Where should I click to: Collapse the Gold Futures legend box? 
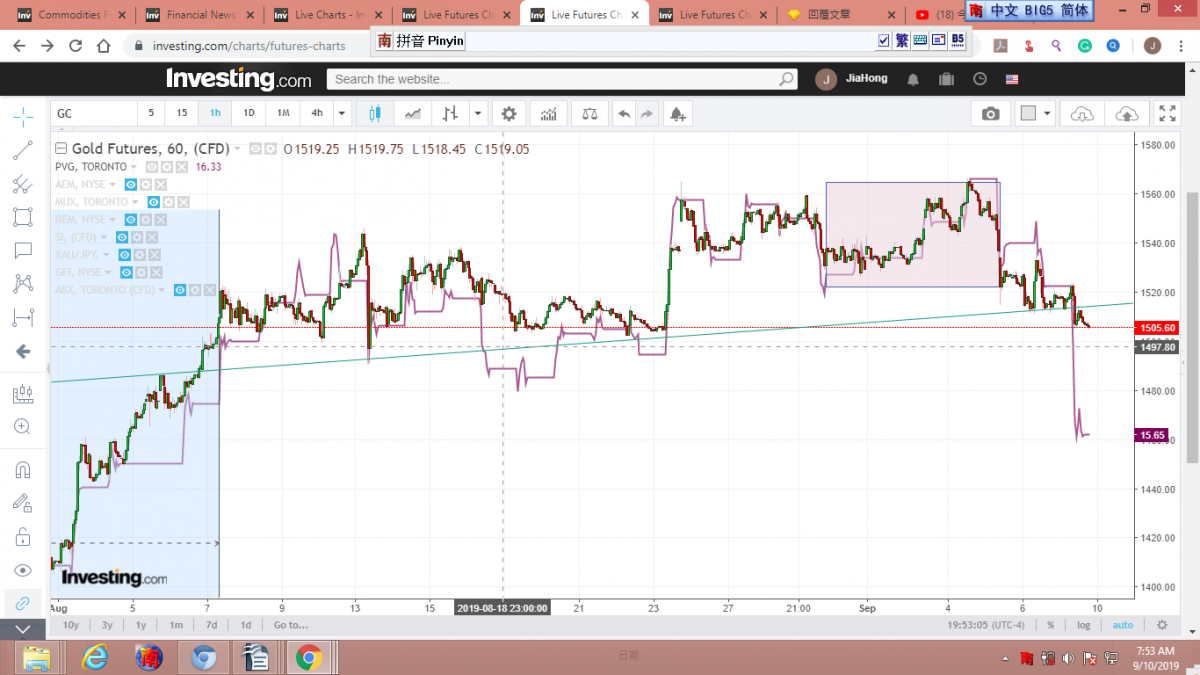(x=61, y=149)
